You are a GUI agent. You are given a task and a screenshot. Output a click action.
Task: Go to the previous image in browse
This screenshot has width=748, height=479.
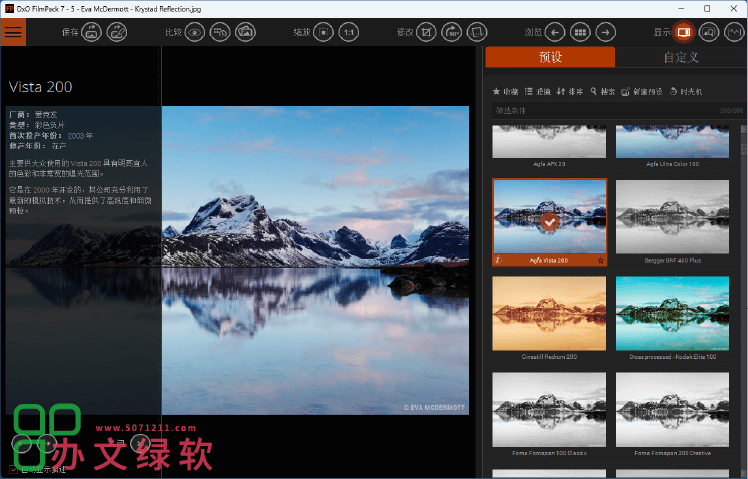click(x=555, y=32)
